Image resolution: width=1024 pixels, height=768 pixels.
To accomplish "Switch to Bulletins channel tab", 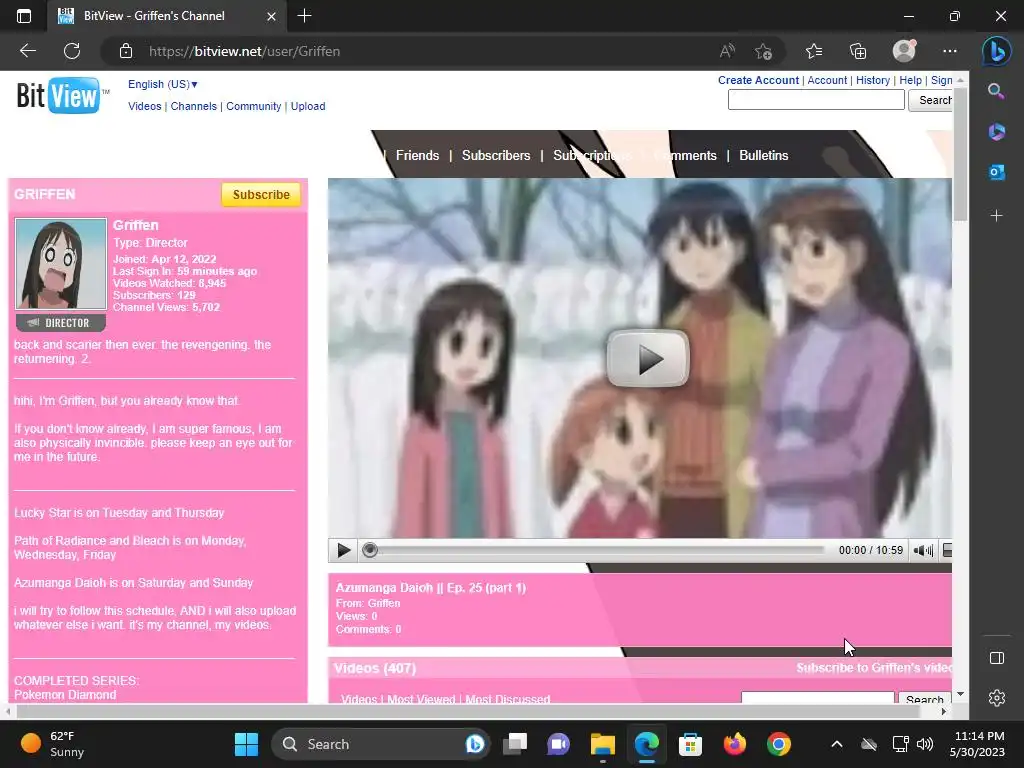I will click(x=763, y=155).
